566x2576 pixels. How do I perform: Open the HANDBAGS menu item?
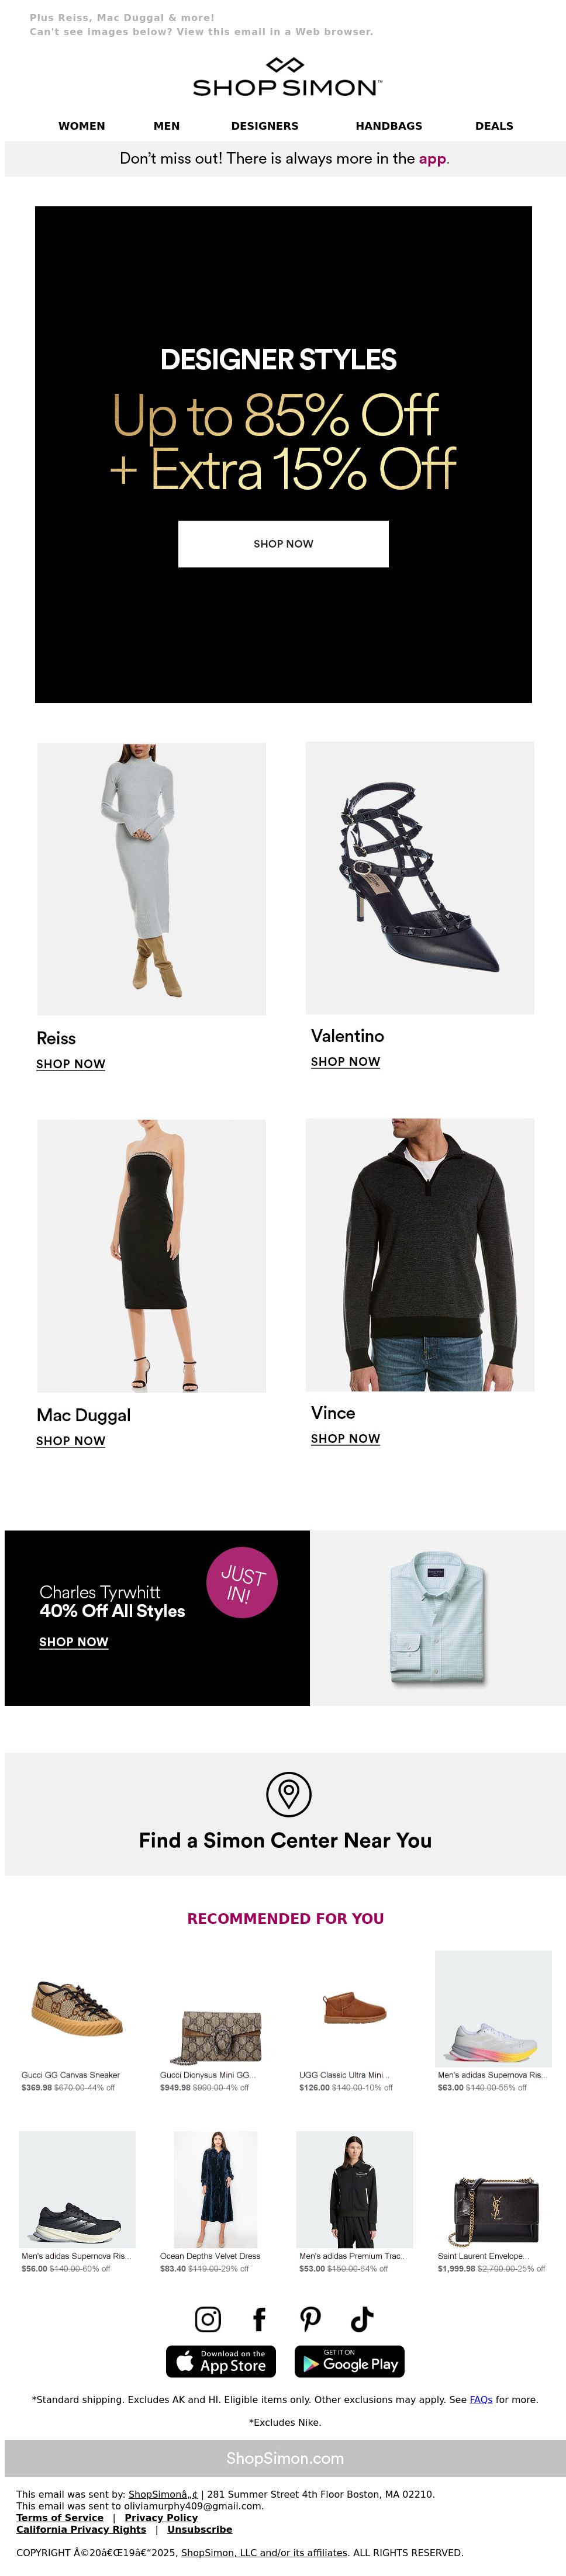click(x=388, y=126)
